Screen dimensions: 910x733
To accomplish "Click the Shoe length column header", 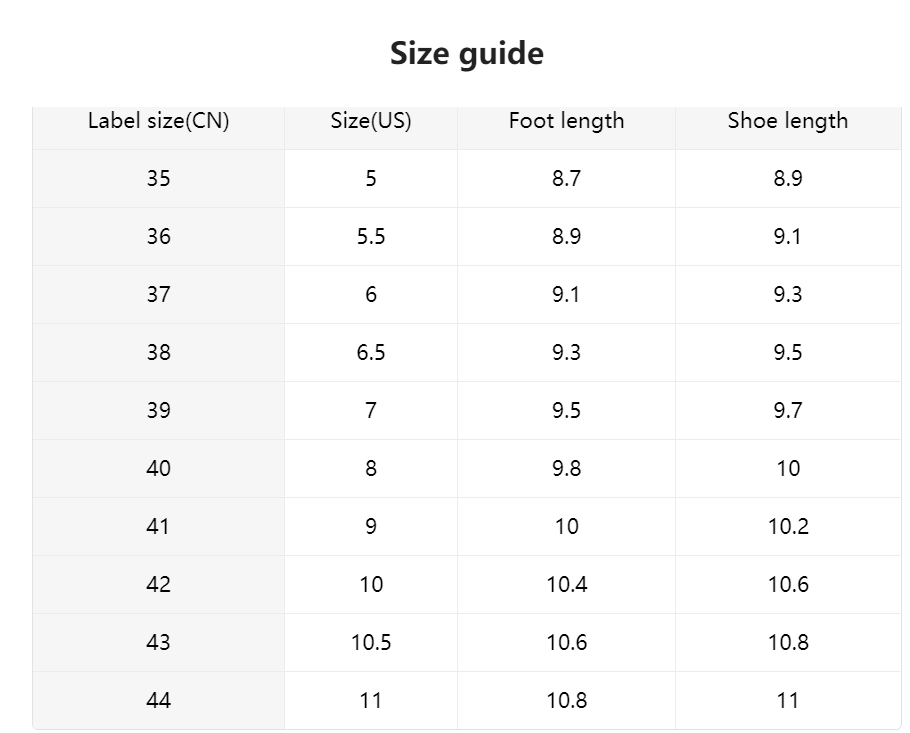I will pos(788,121).
